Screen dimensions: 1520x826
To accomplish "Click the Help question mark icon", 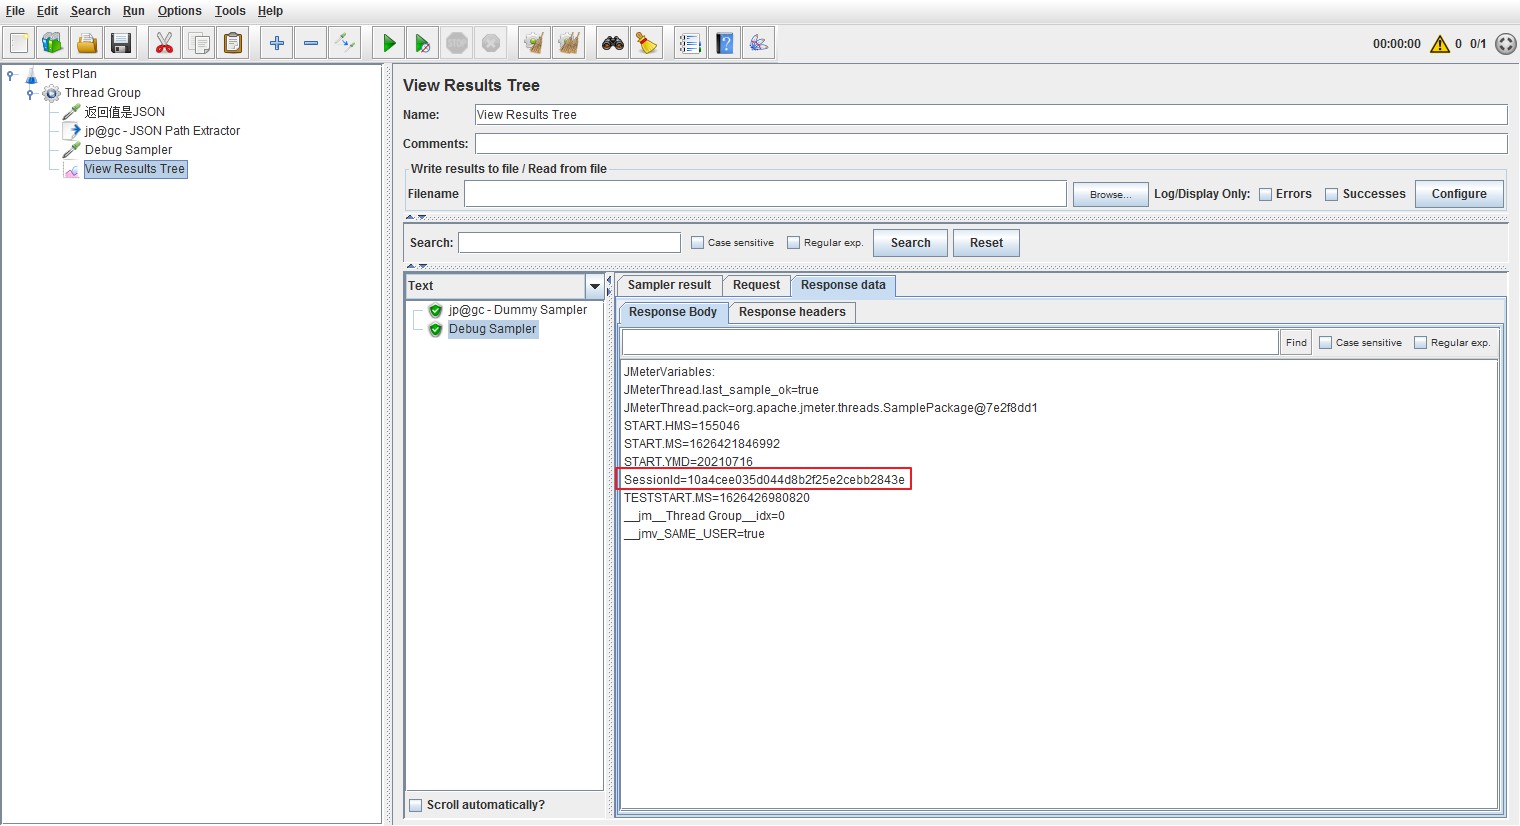I will coord(725,43).
